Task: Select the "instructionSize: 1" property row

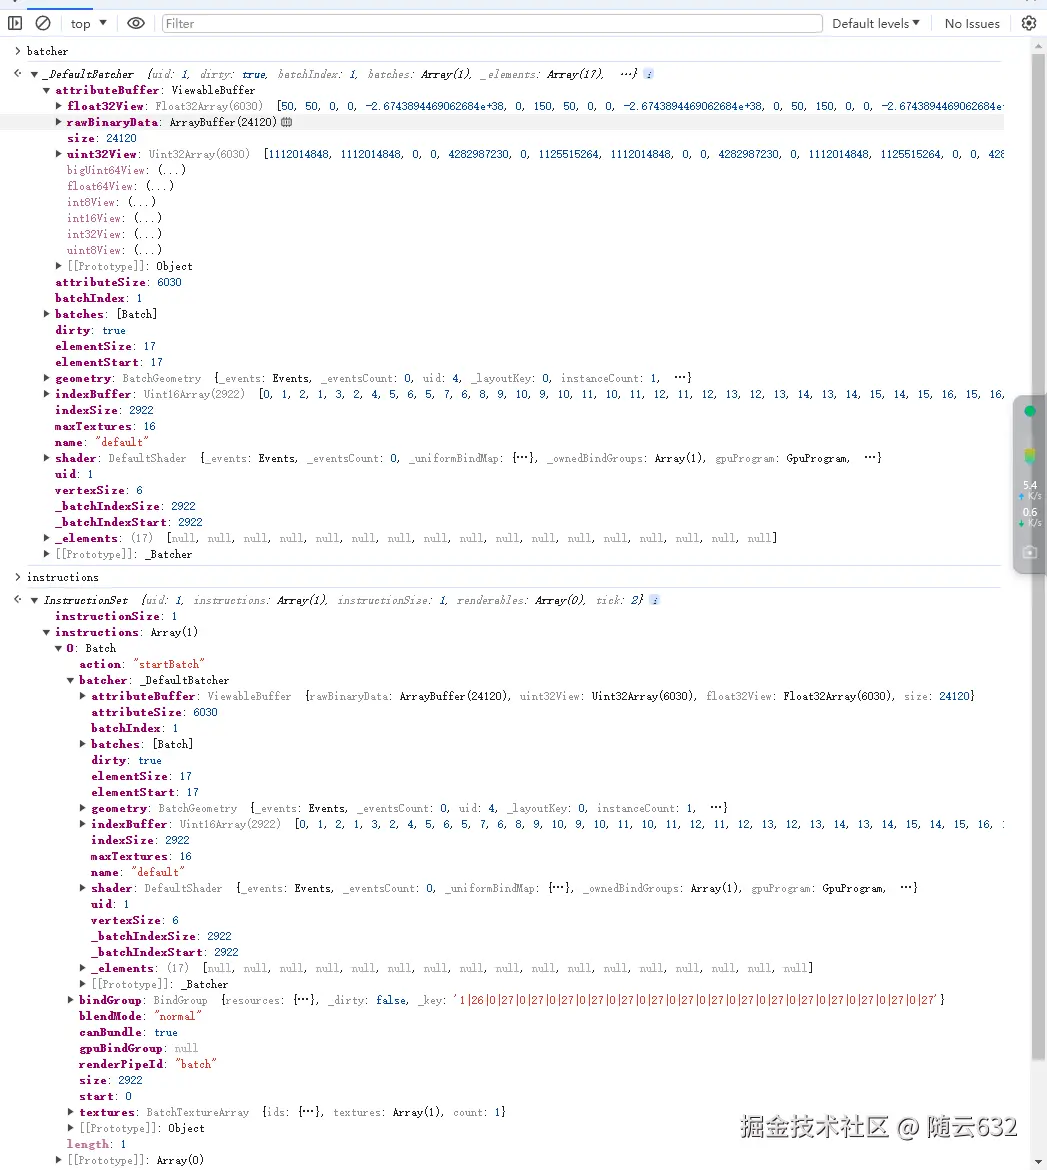Action: [x=116, y=616]
